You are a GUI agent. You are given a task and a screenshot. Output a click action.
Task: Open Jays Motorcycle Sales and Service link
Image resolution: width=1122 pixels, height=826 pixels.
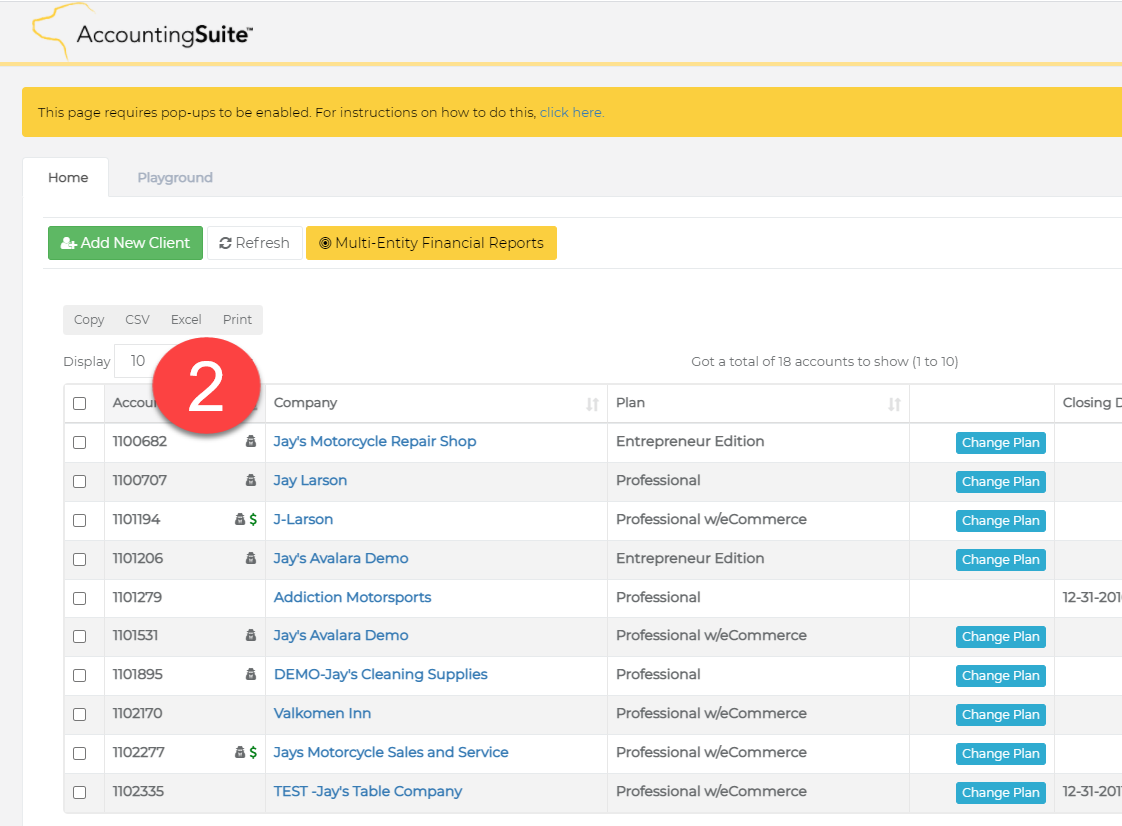coord(391,752)
